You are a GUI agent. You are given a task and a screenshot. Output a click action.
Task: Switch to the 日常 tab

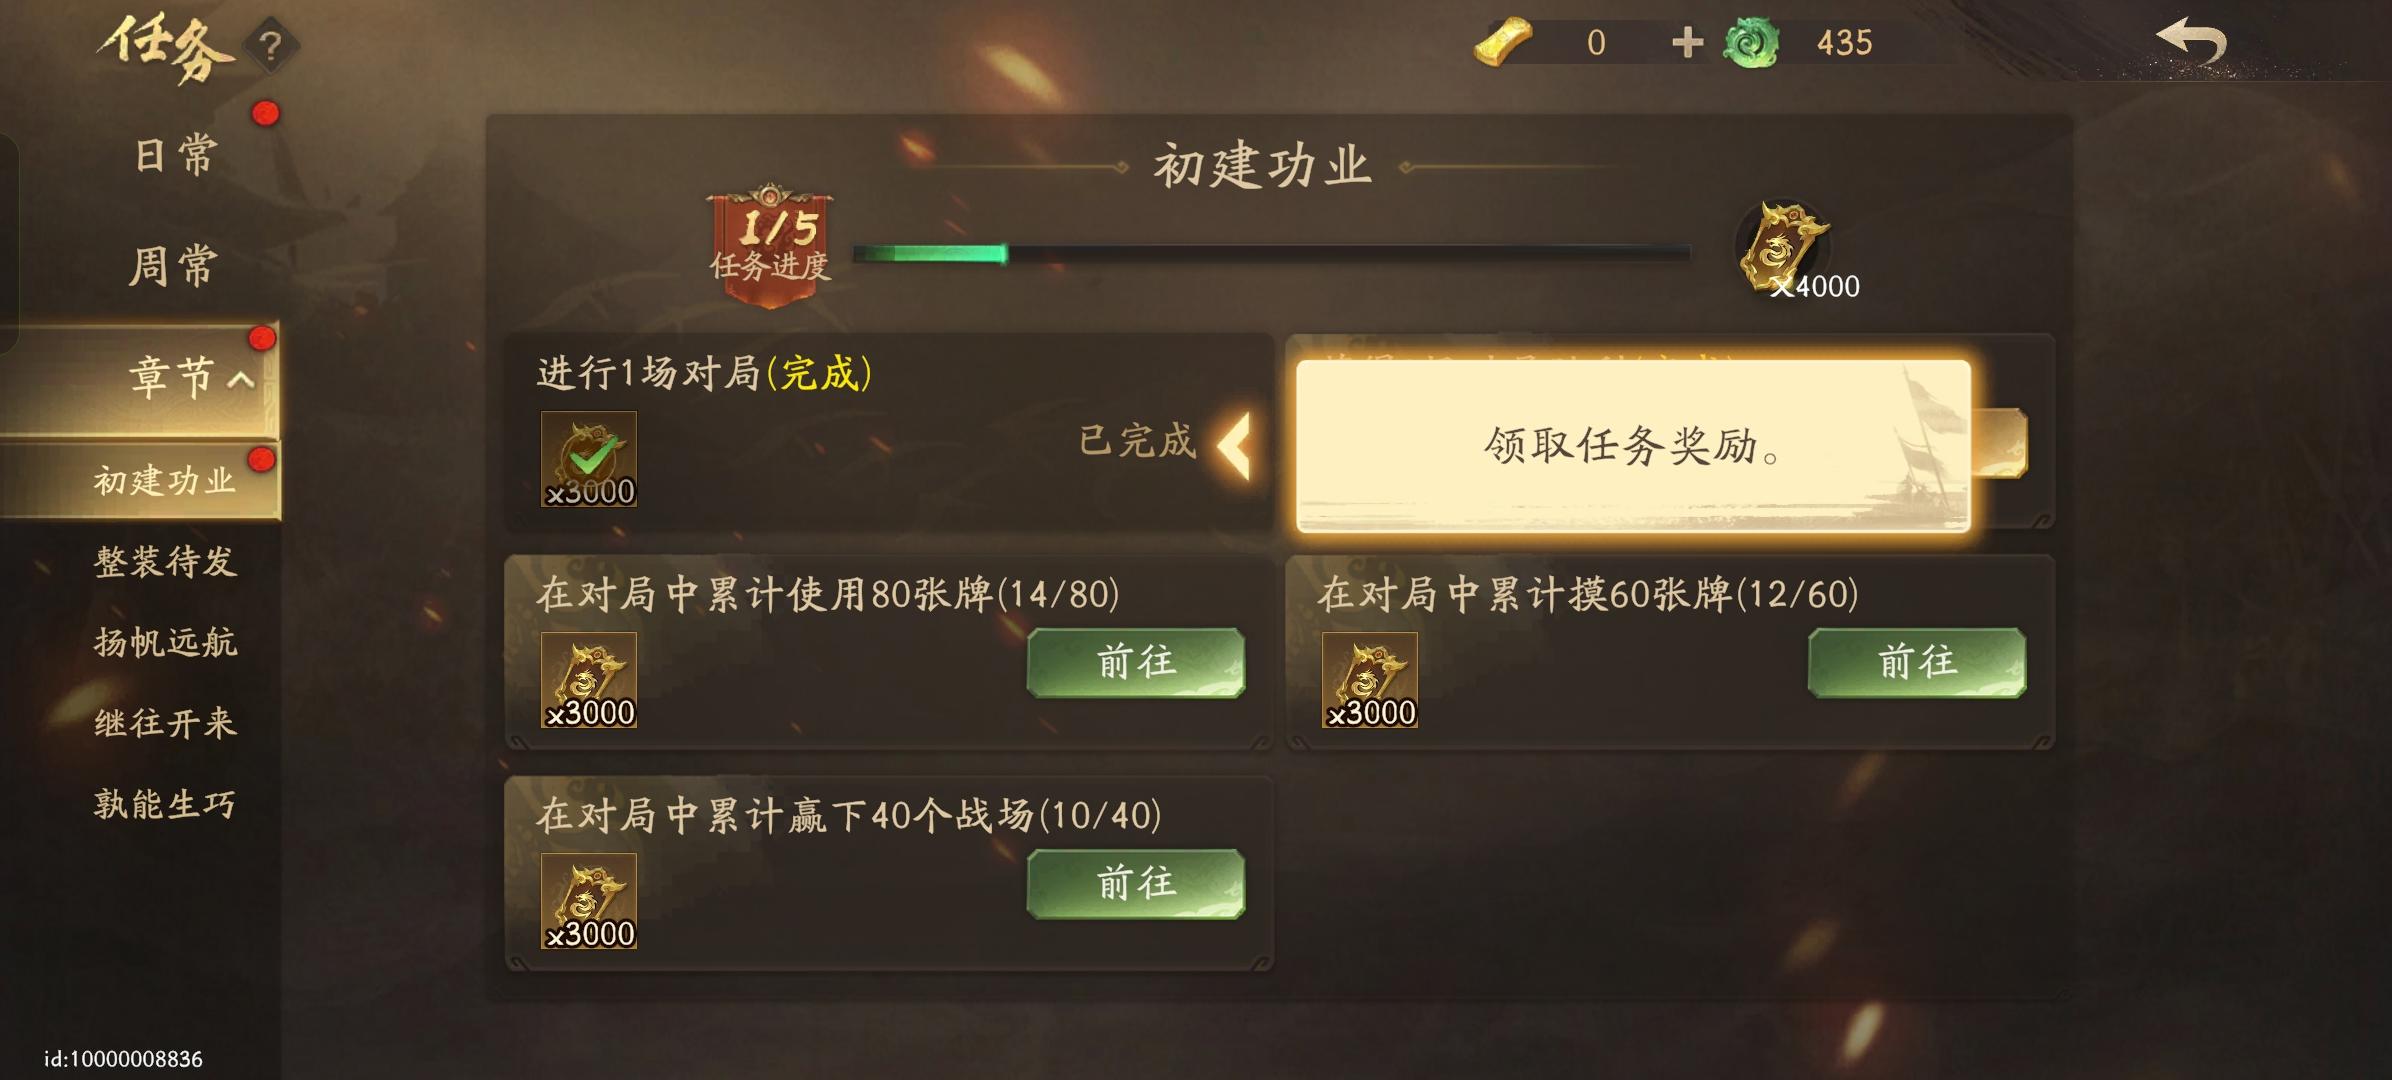(x=174, y=156)
